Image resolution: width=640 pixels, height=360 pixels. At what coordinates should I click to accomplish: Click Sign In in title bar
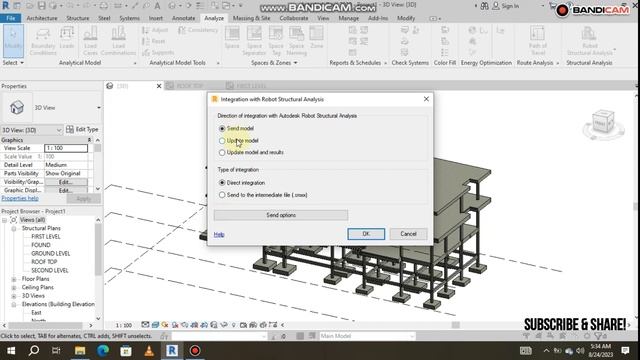505,6
